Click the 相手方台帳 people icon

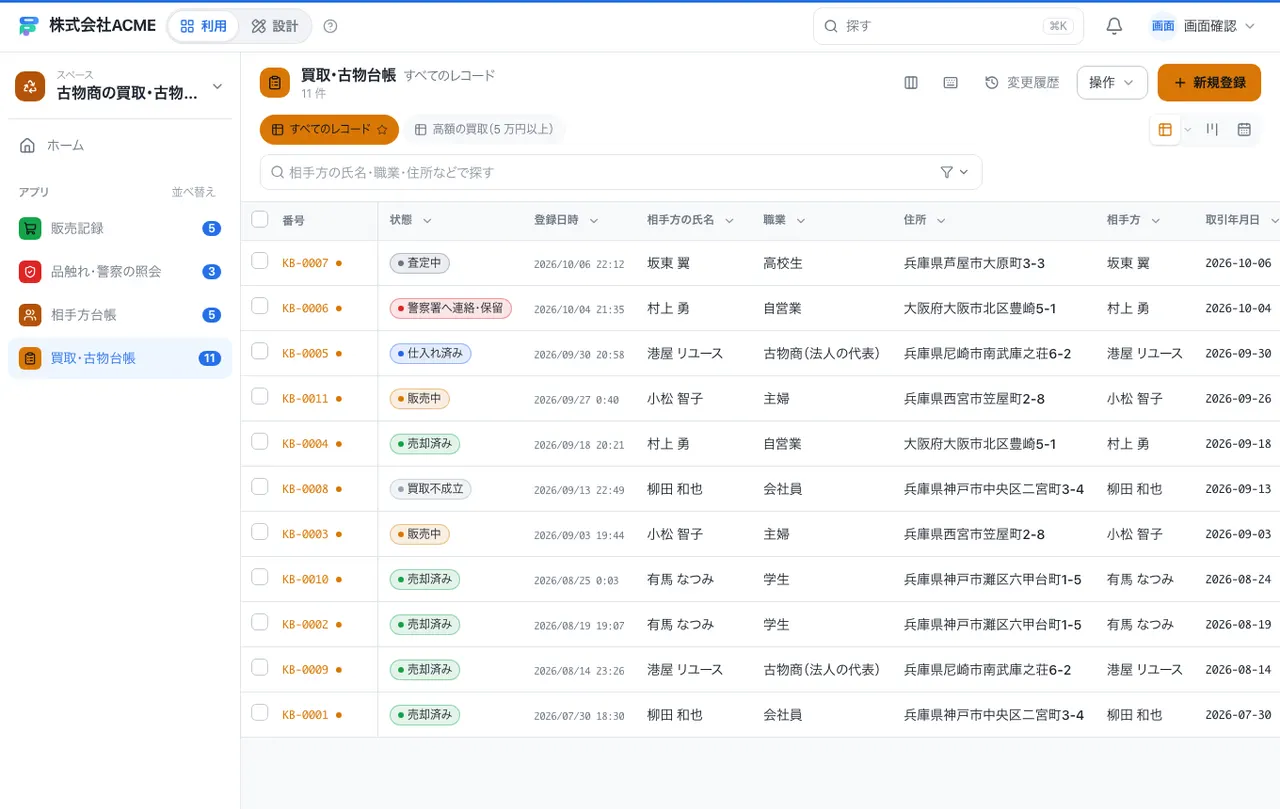pyautogui.click(x=30, y=315)
